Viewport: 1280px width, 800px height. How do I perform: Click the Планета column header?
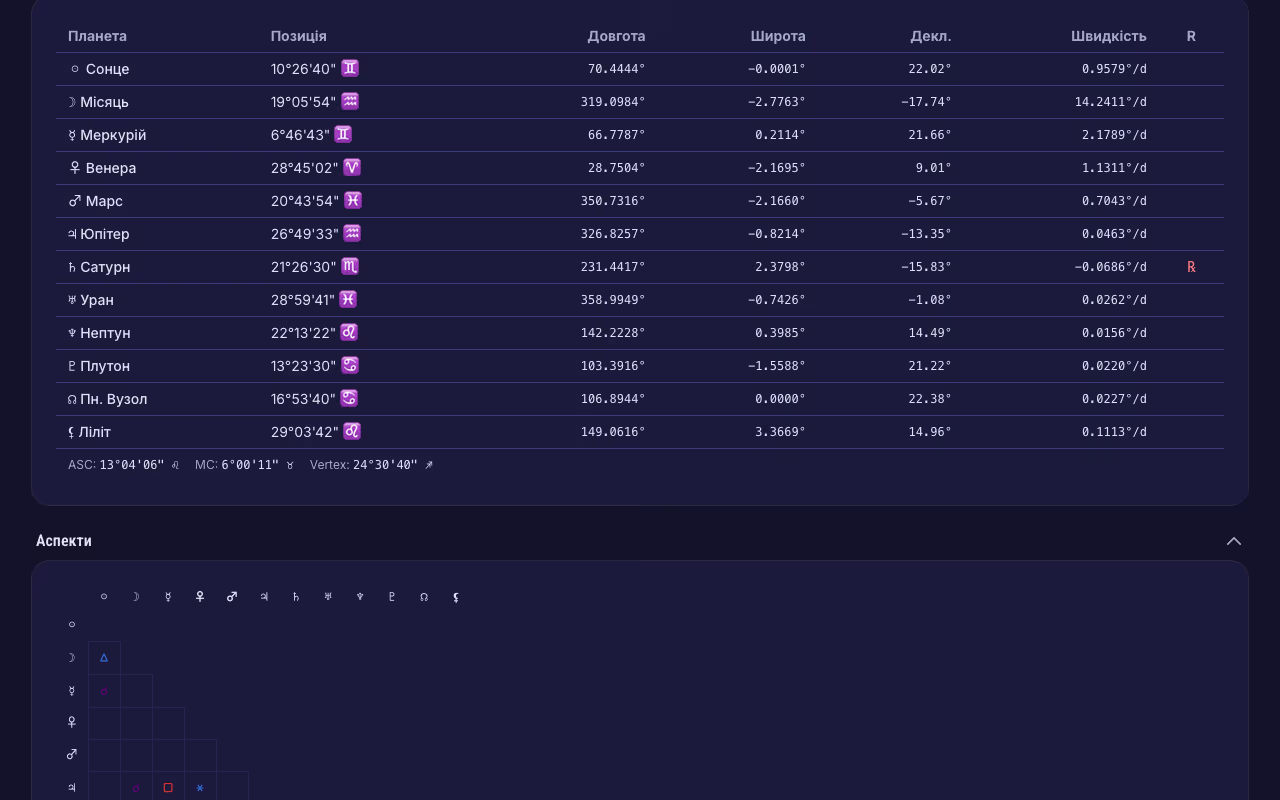tap(97, 36)
